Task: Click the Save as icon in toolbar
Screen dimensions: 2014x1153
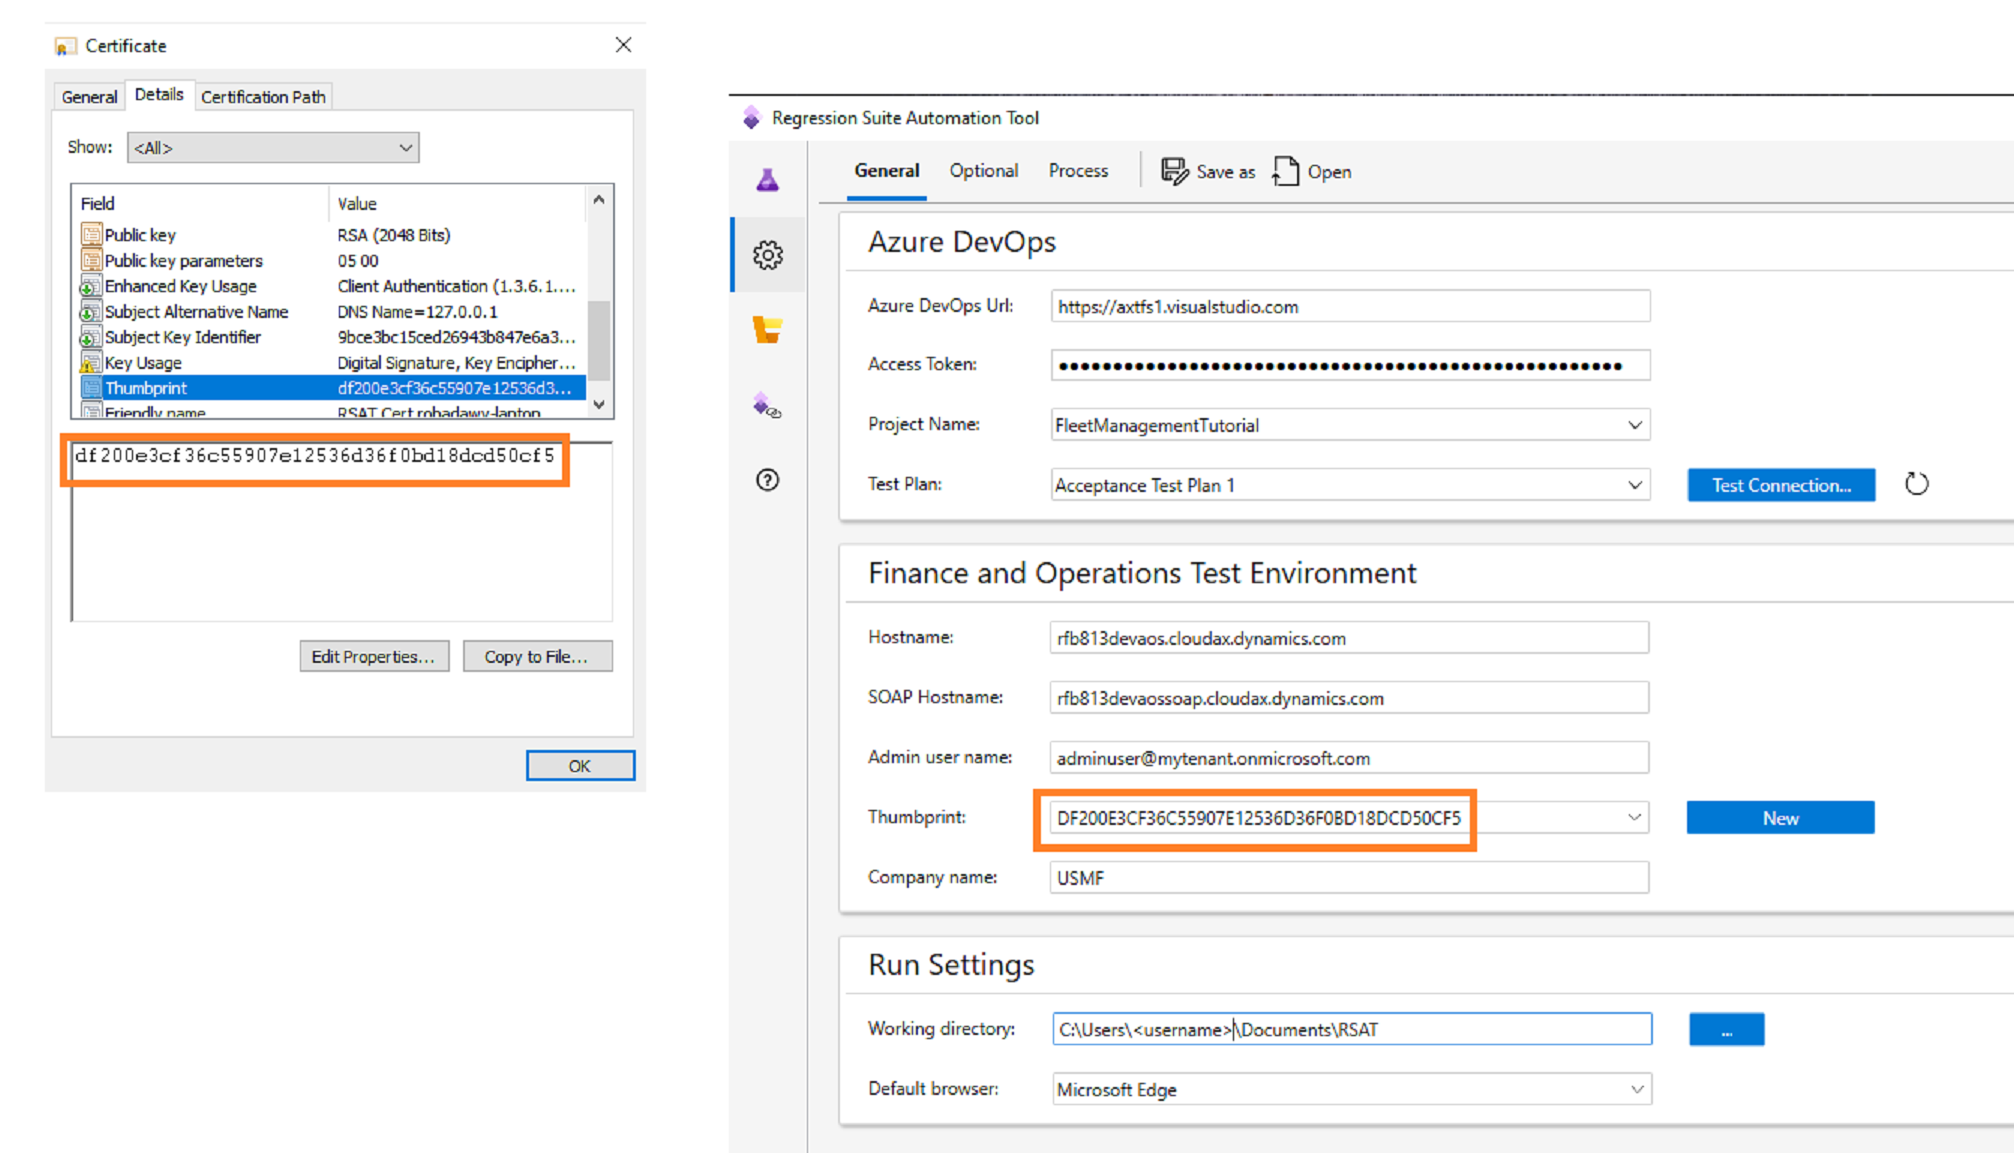Action: tap(1172, 171)
